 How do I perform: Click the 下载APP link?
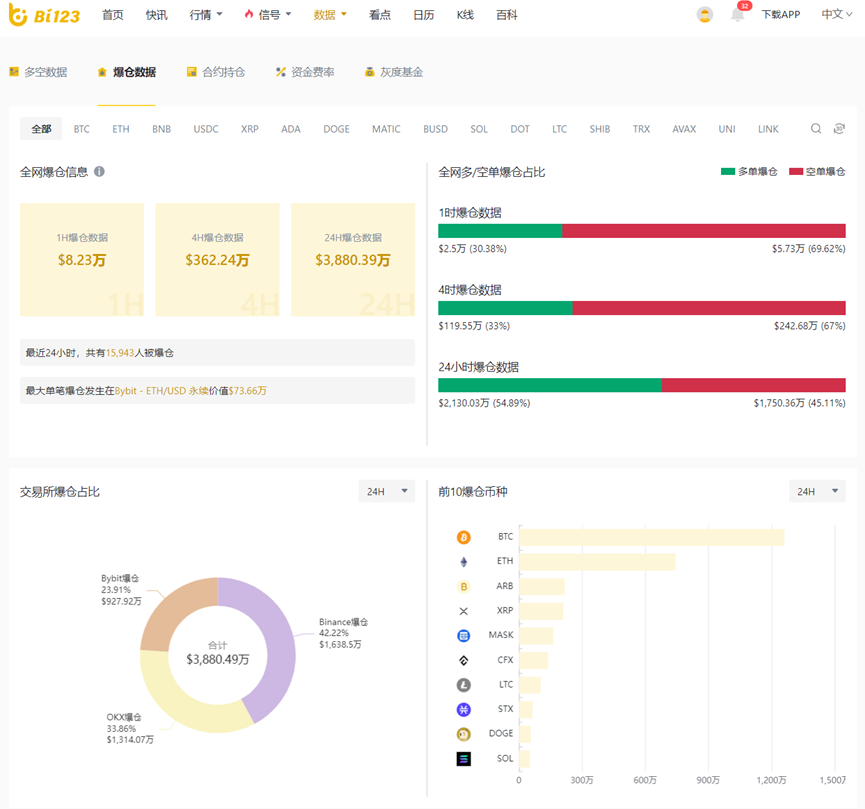(x=780, y=15)
